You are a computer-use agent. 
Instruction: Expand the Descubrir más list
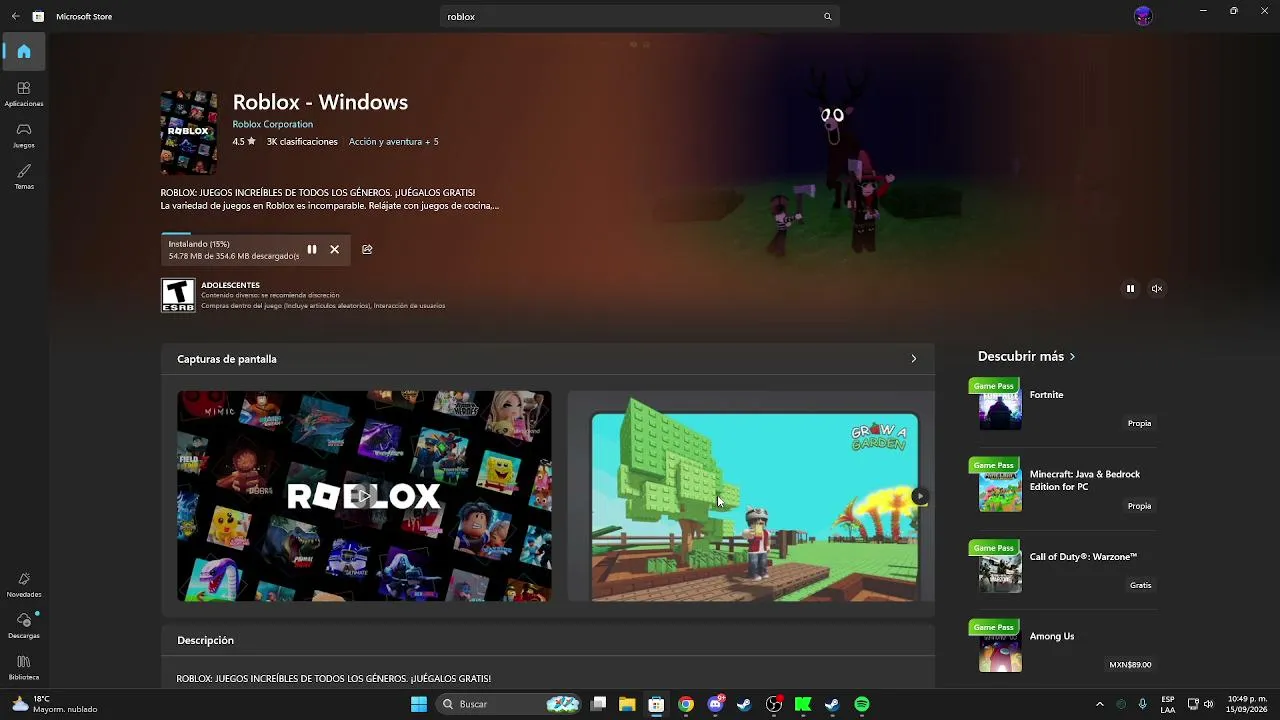pos(1027,356)
